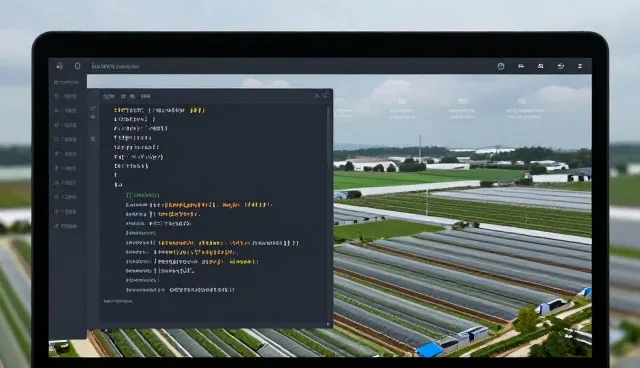This screenshot has height=368, width=640.
Task: Click the picture icon in the top-right toolbar
Action: 540,66
